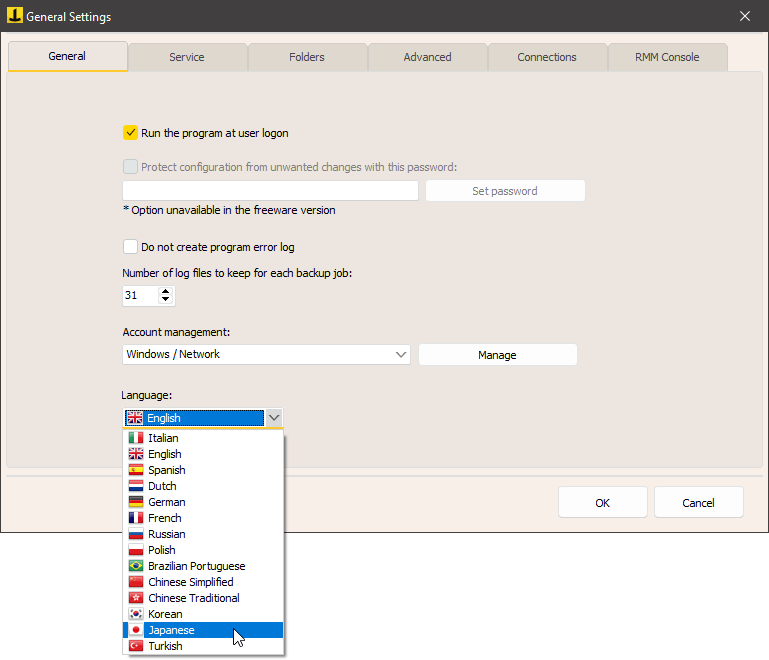Image resolution: width=769 pixels, height=660 pixels.
Task: Select the highlighted Japanese option
Action: [x=203, y=630]
